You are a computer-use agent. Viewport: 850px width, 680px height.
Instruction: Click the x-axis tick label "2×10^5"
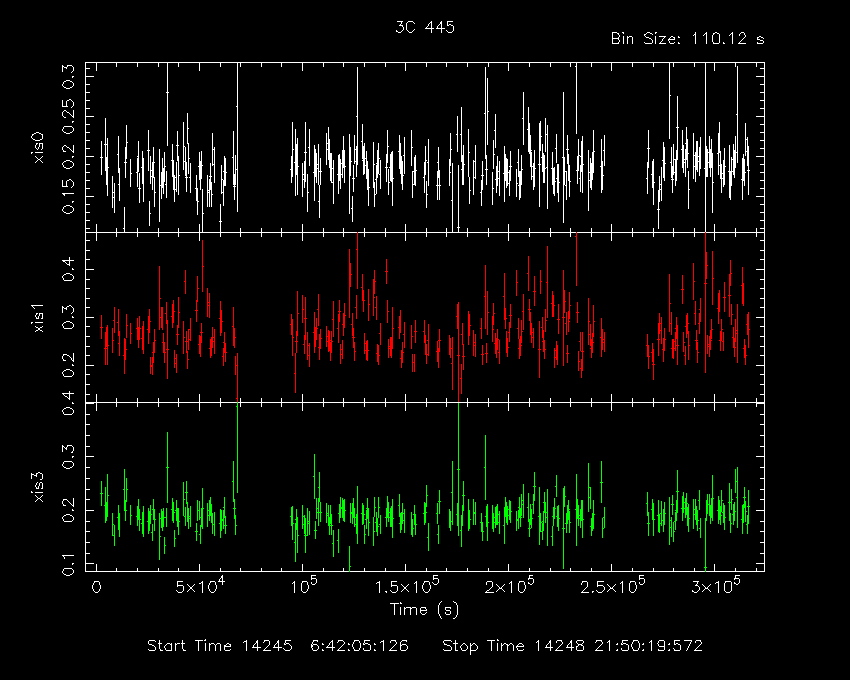[x=510, y=586]
